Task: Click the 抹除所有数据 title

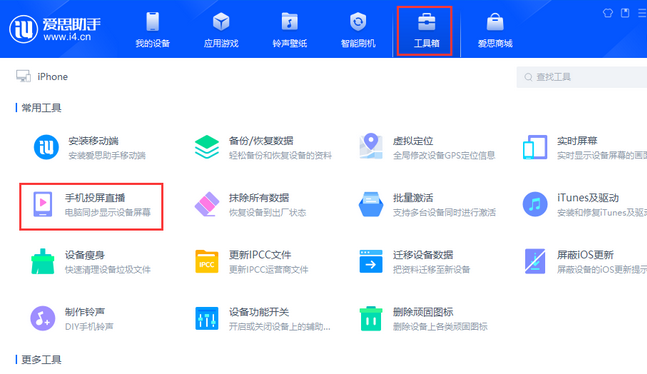Action: (259, 198)
